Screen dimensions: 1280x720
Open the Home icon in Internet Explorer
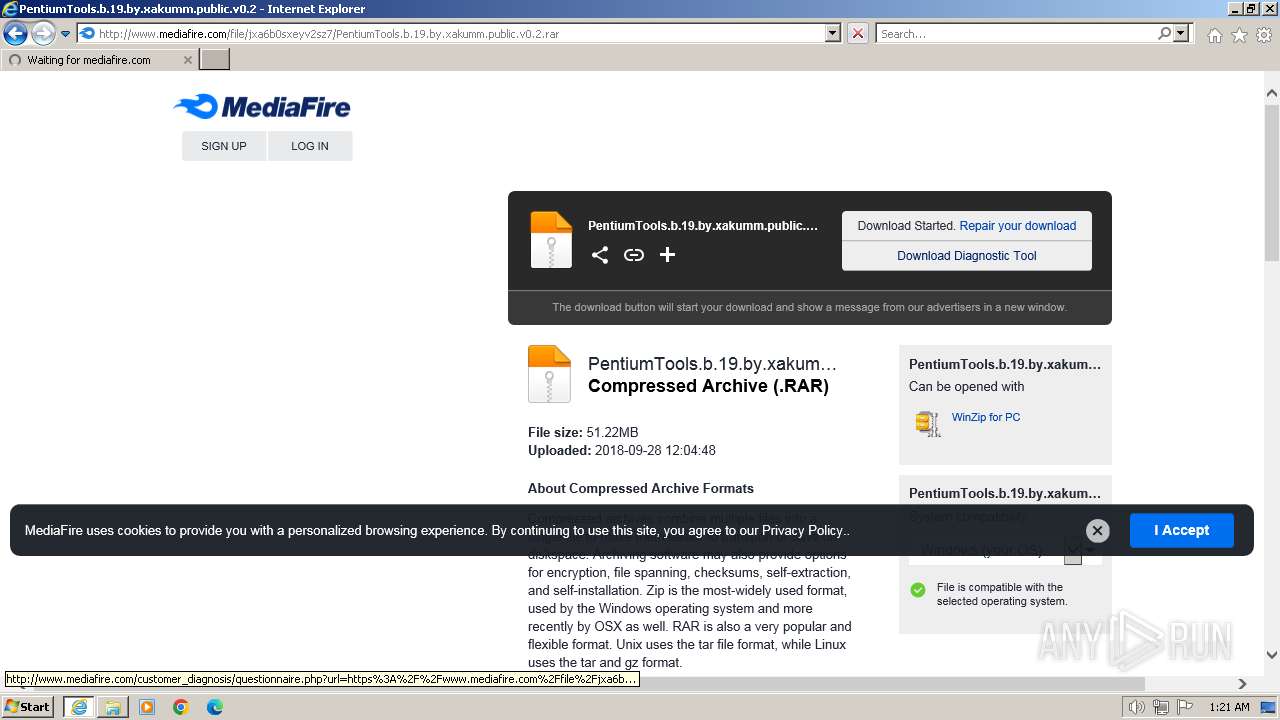(x=1214, y=35)
